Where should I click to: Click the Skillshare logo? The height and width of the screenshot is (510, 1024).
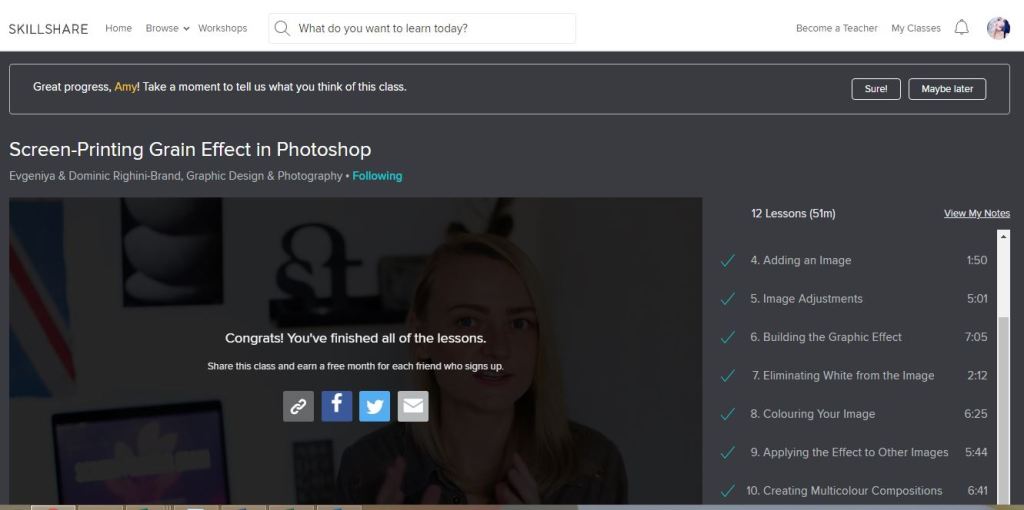point(48,29)
